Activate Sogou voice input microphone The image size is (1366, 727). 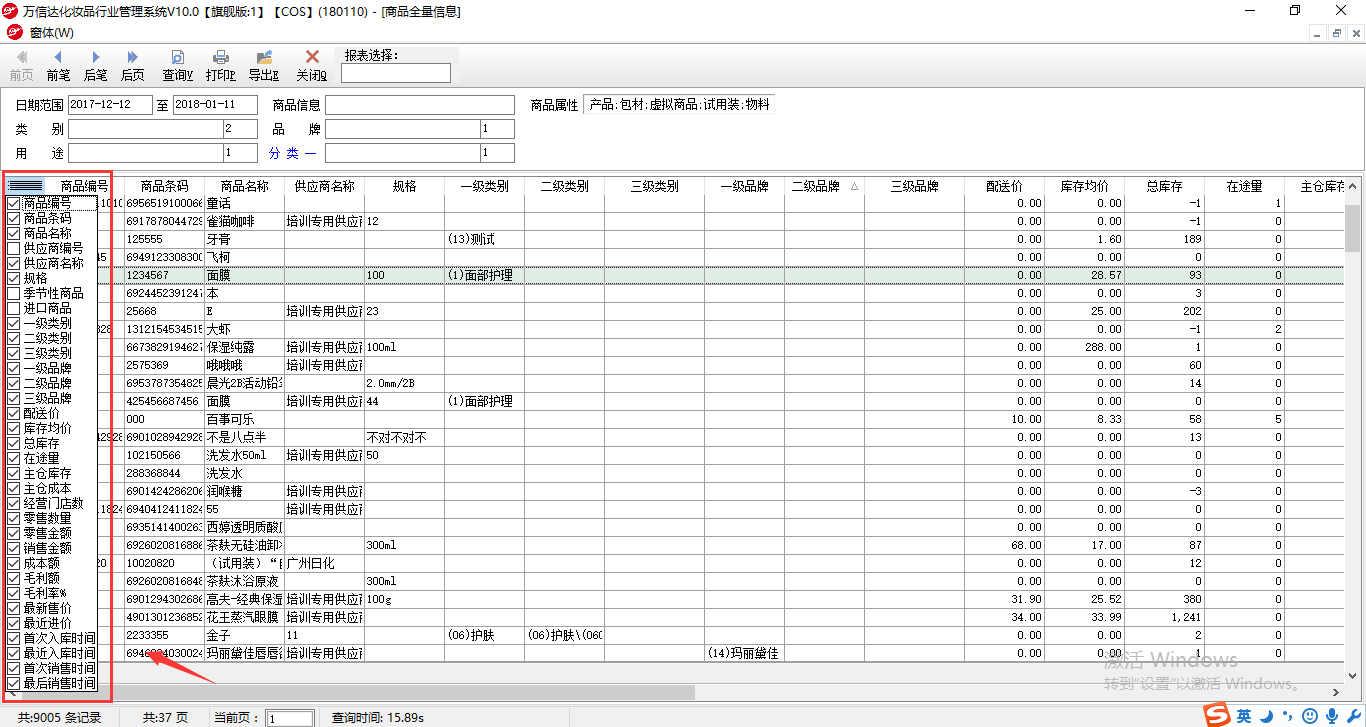[1331, 716]
